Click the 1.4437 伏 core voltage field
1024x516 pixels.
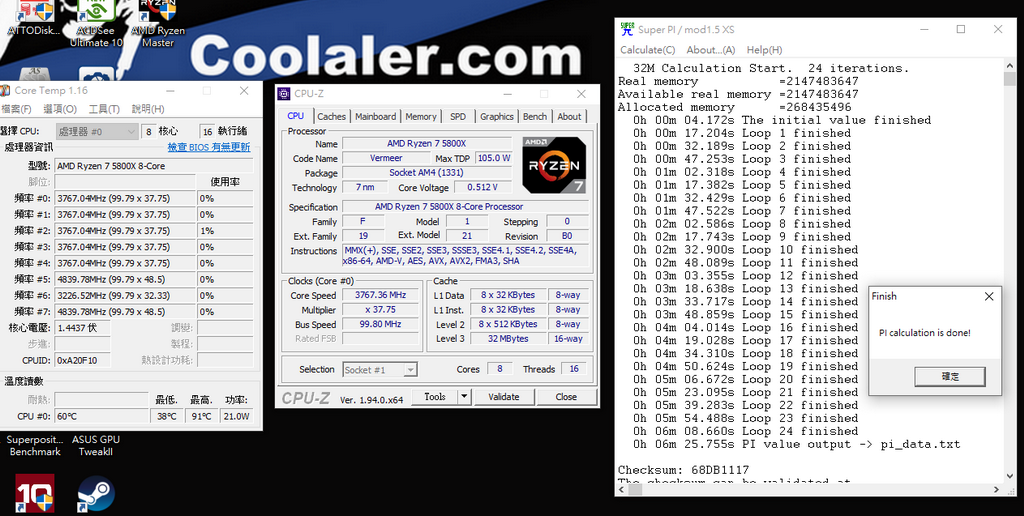click(x=82, y=328)
